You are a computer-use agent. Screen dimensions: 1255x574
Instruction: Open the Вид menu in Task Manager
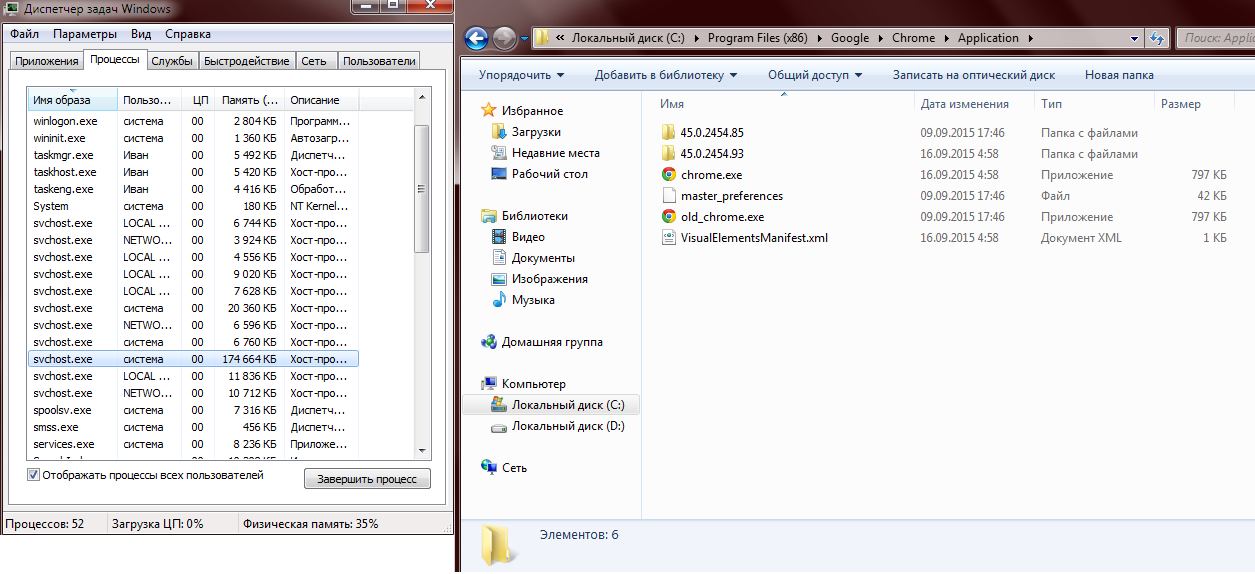pyautogui.click(x=141, y=34)
